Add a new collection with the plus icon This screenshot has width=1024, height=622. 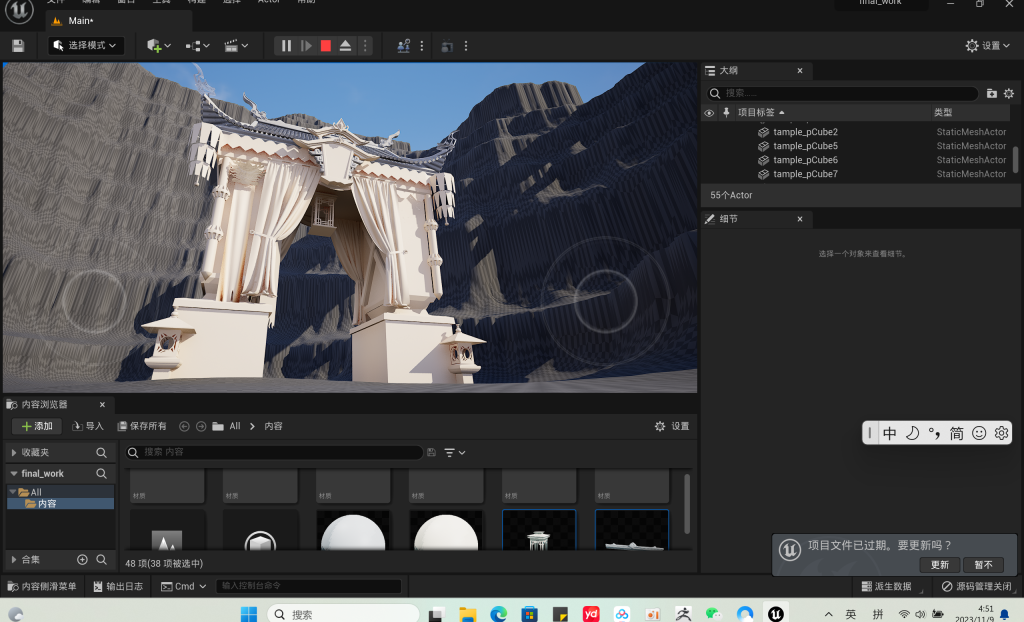[x=82, y=560]
